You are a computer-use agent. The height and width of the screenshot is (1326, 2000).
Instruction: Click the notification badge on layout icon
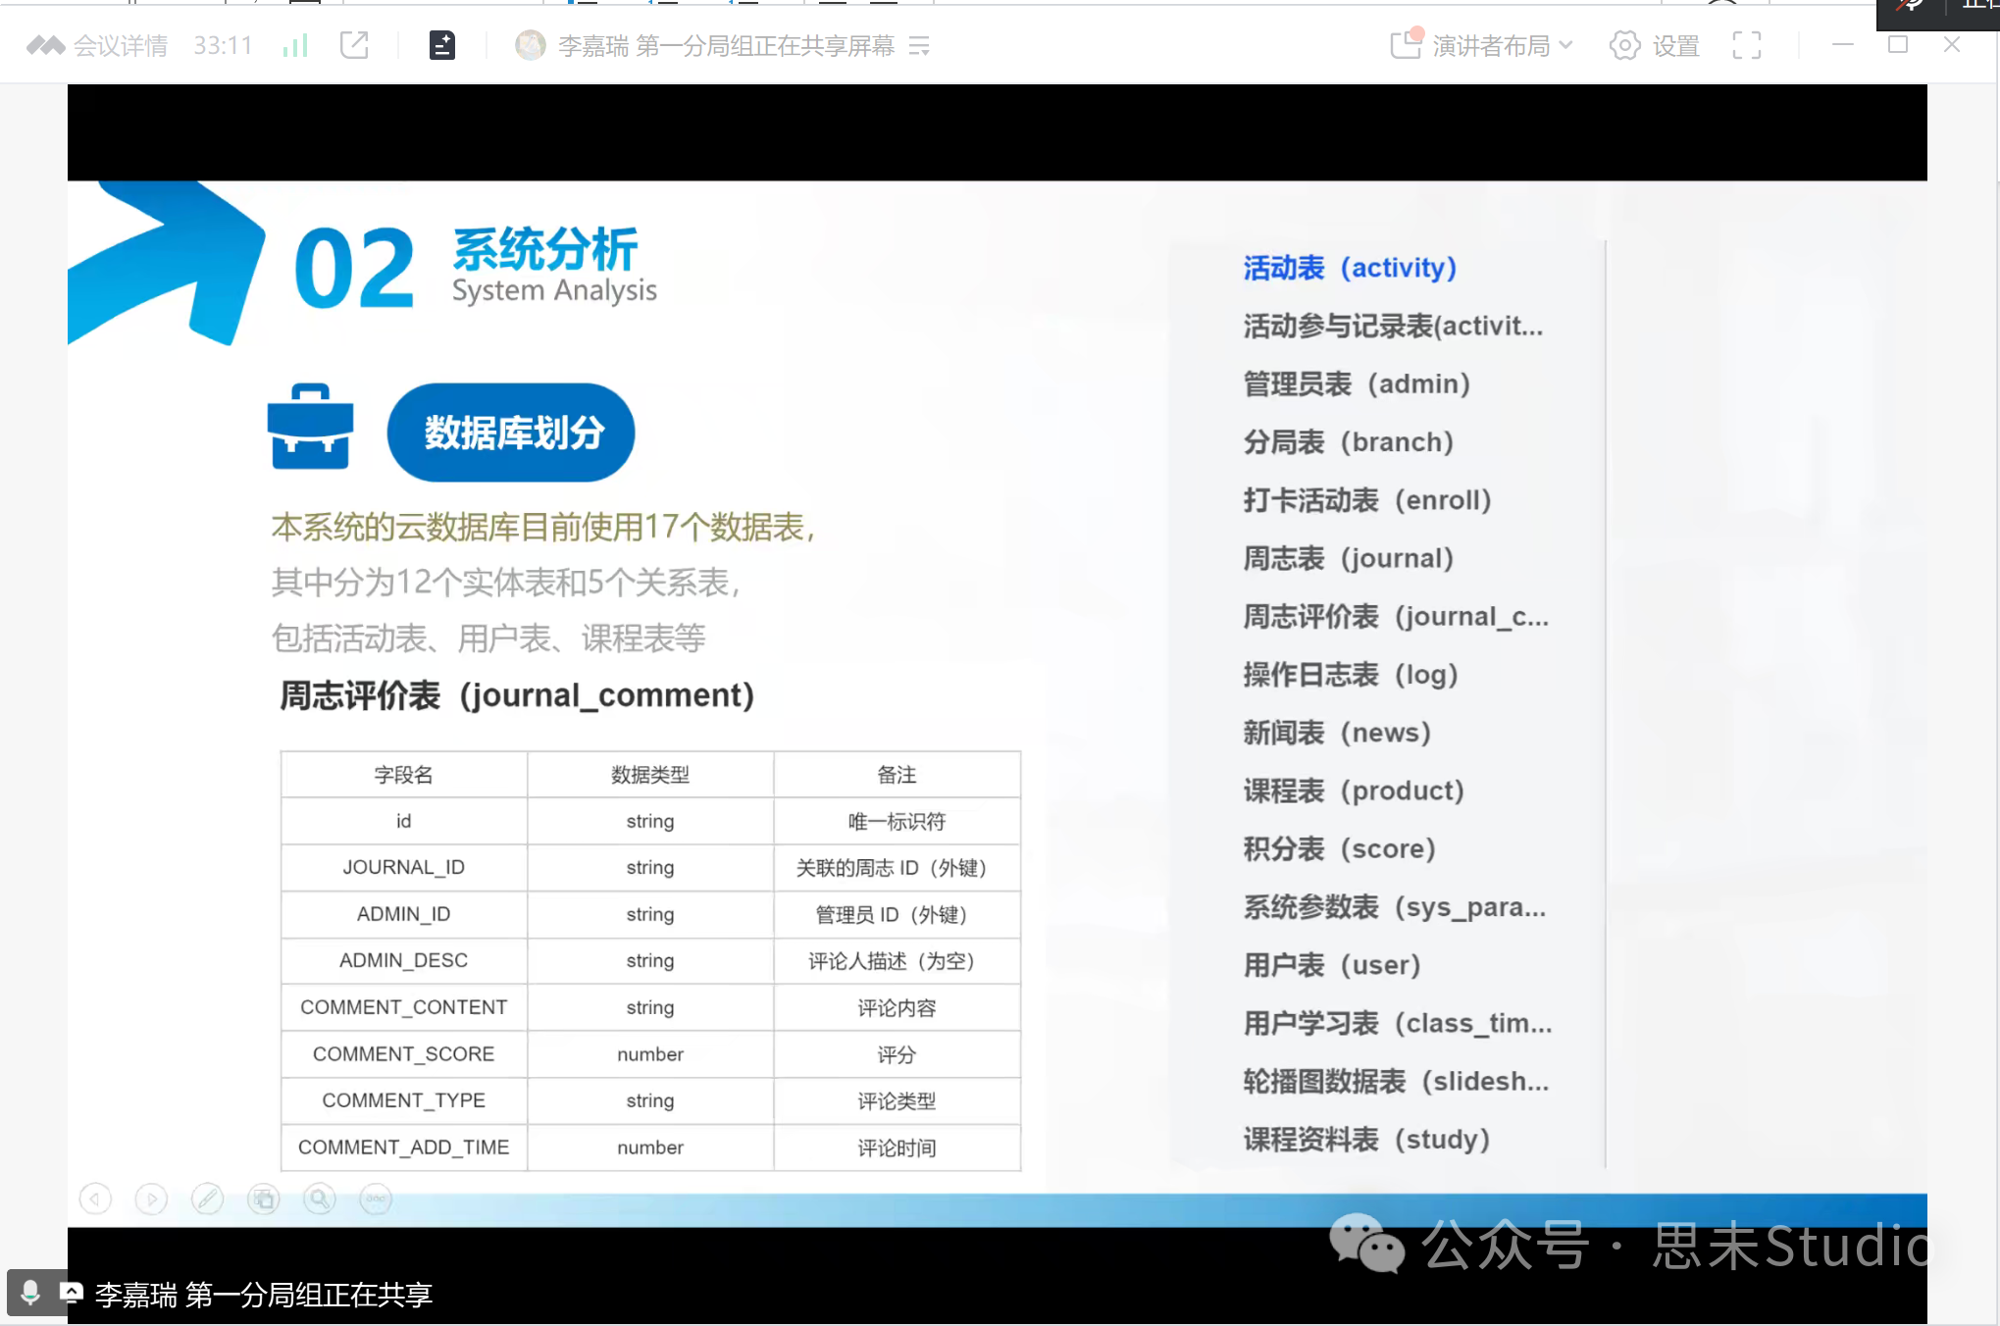tap(1419, 32)
